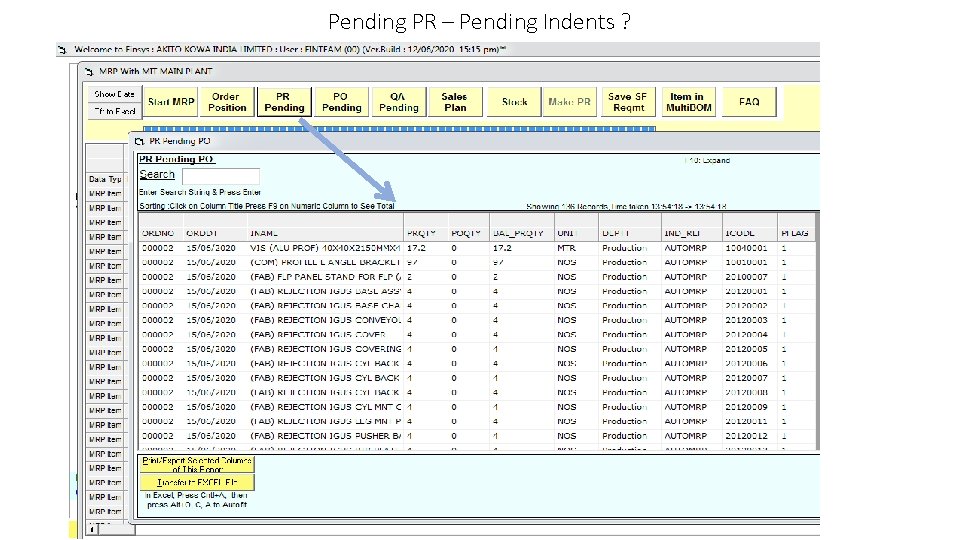
Task: Click ICODE cell 20100007
Action: 746,277
